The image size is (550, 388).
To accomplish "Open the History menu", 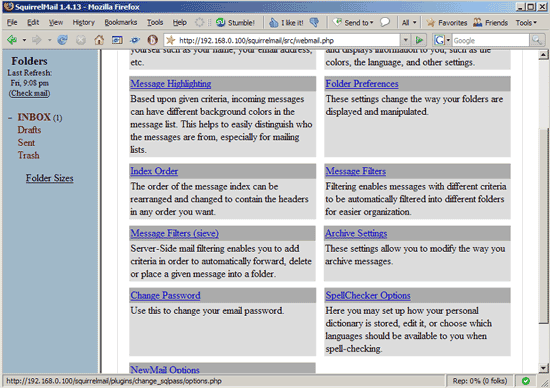I will click(83, 22).
